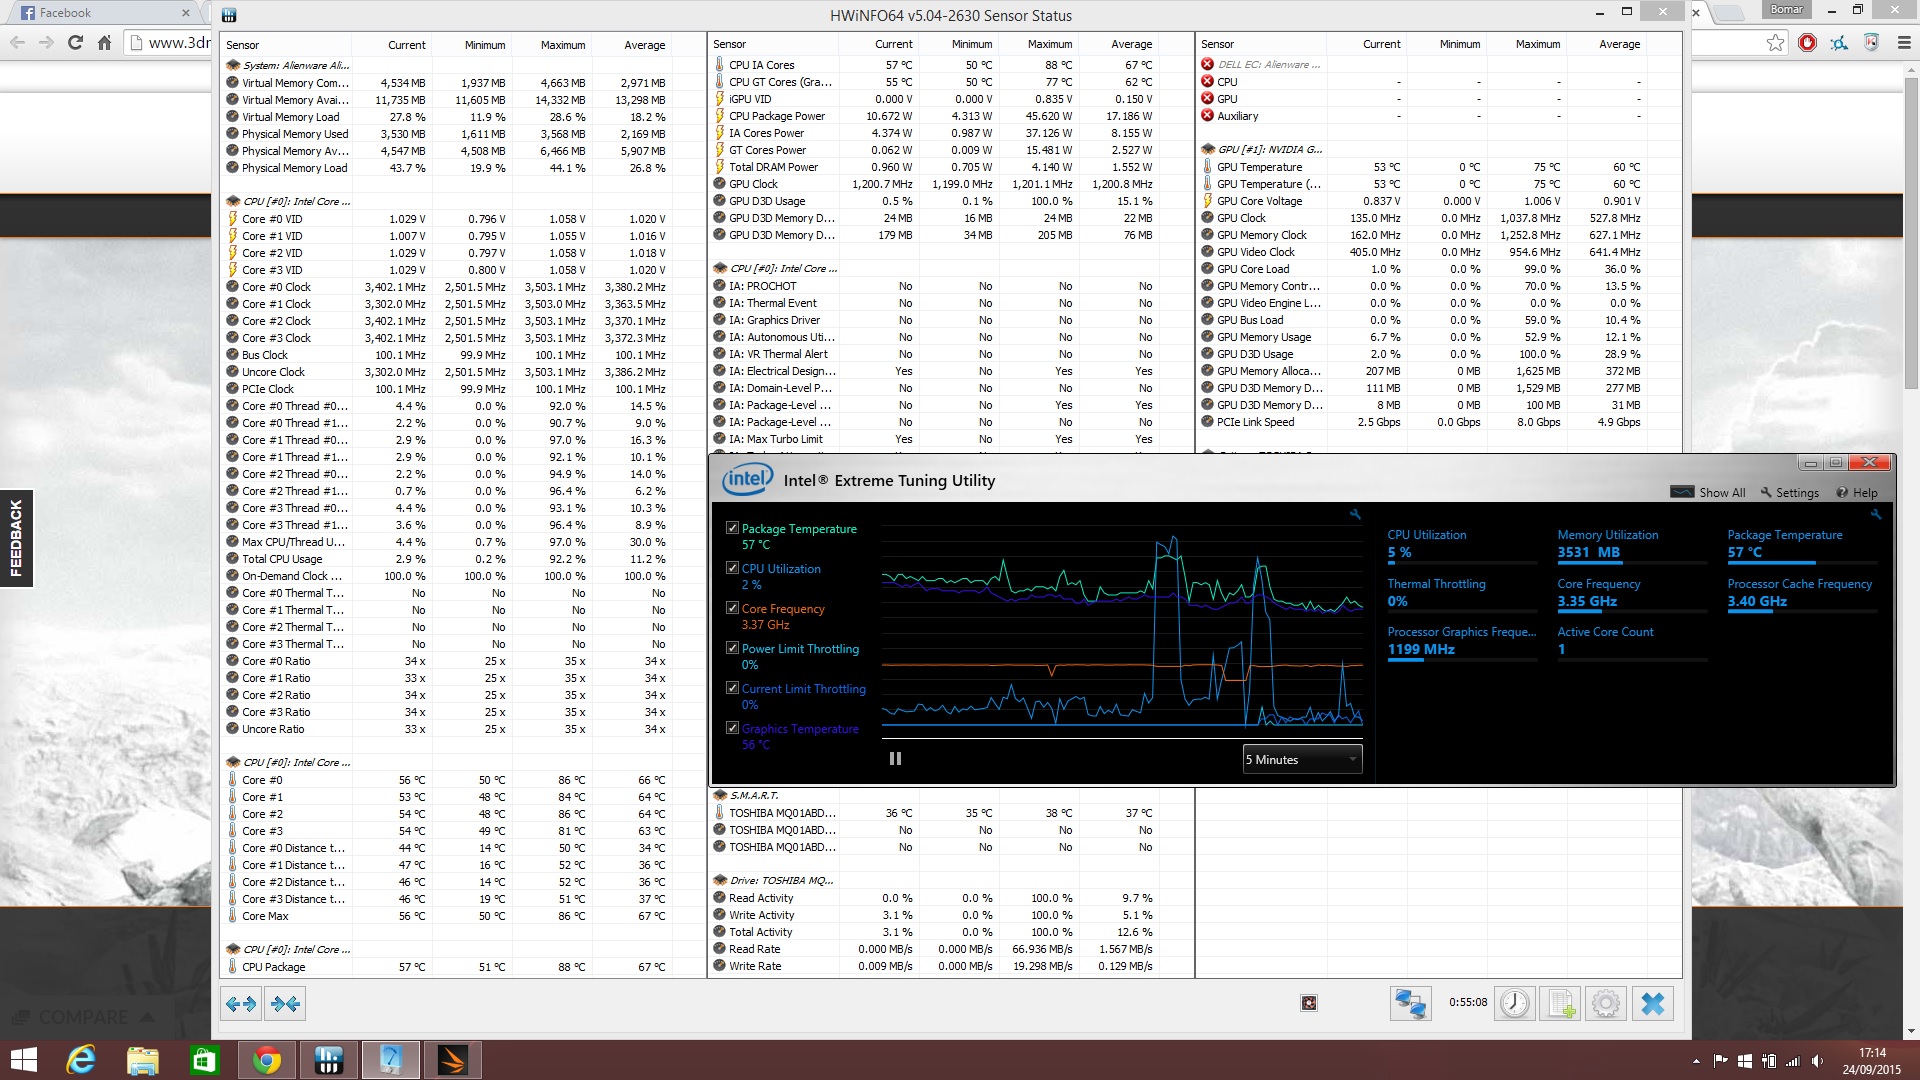Click the shrink columns arrows button in HWiNFO
Screen dimensions: 1920x1080
(285, 1003)
